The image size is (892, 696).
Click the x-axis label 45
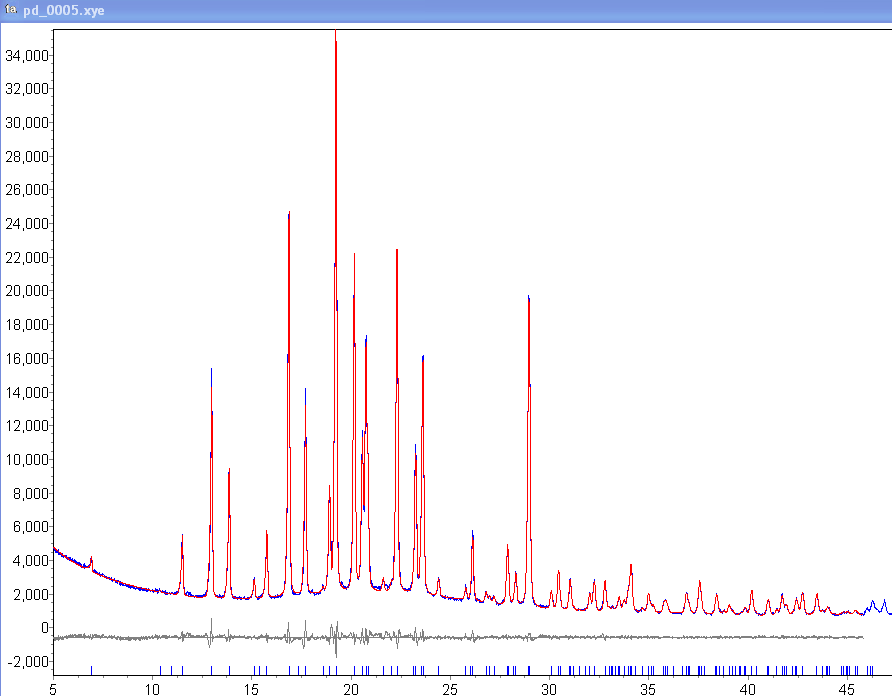[846, 690]
